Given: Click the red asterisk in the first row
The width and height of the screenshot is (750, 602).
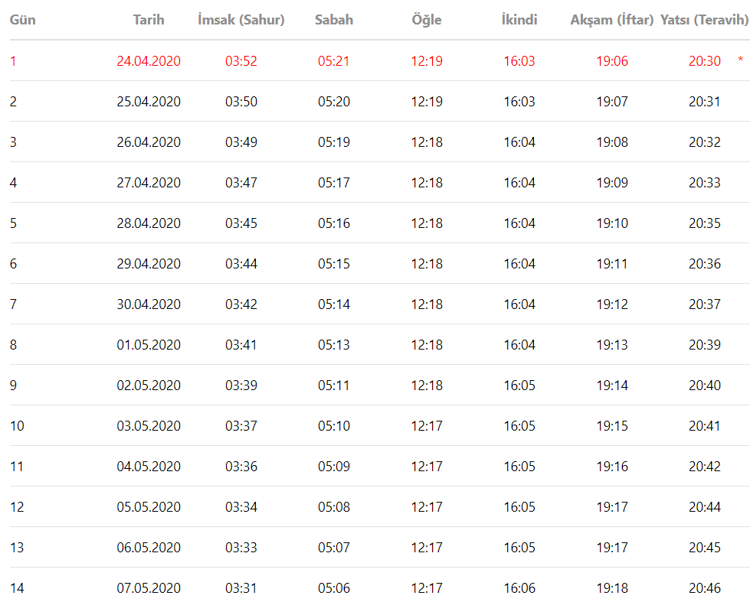Looking at the screenshot, I should tap(740, 61).
